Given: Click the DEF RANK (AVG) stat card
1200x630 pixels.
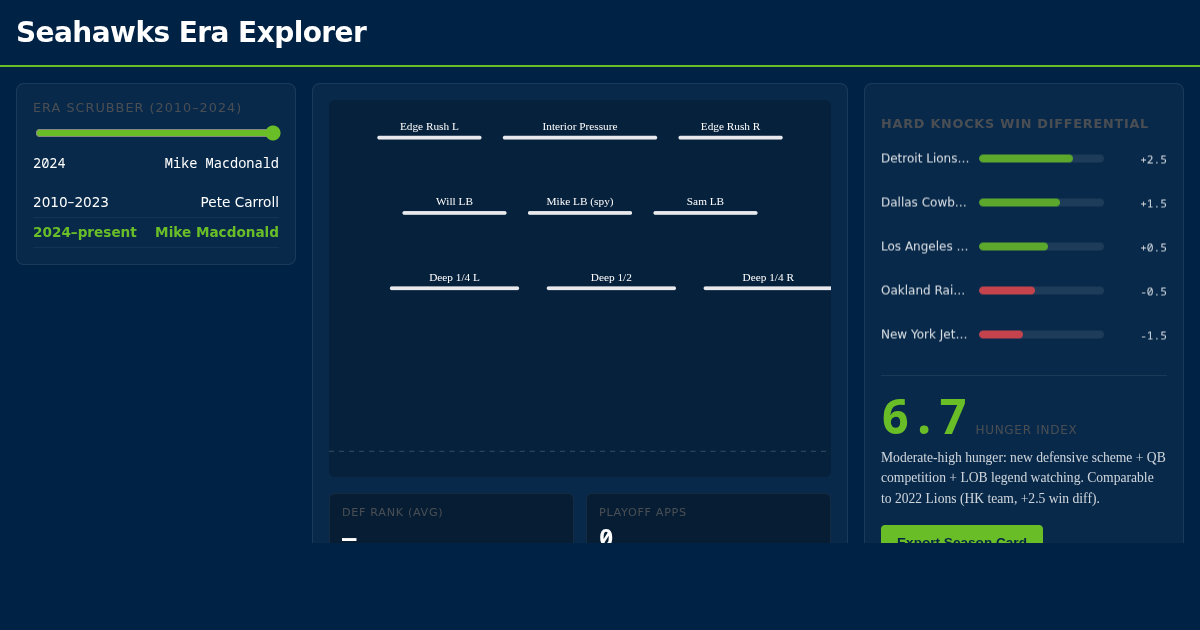Looking at the screenshot, I should (451, 519).
